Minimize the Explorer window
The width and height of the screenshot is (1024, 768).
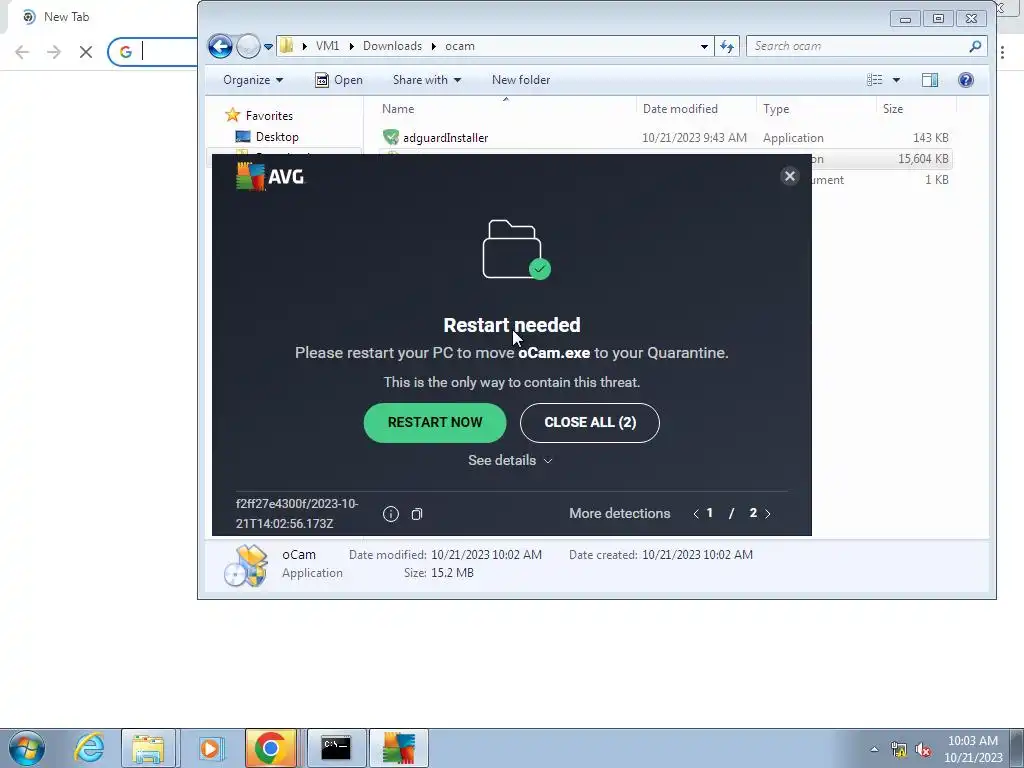[x=905, y=18]
